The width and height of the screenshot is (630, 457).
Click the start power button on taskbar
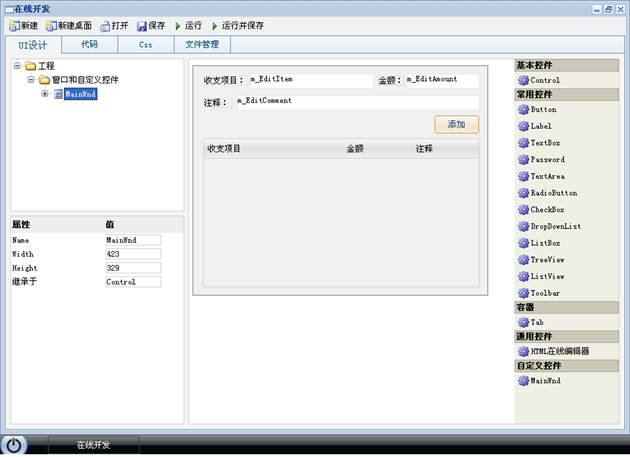tap(14, 445)
